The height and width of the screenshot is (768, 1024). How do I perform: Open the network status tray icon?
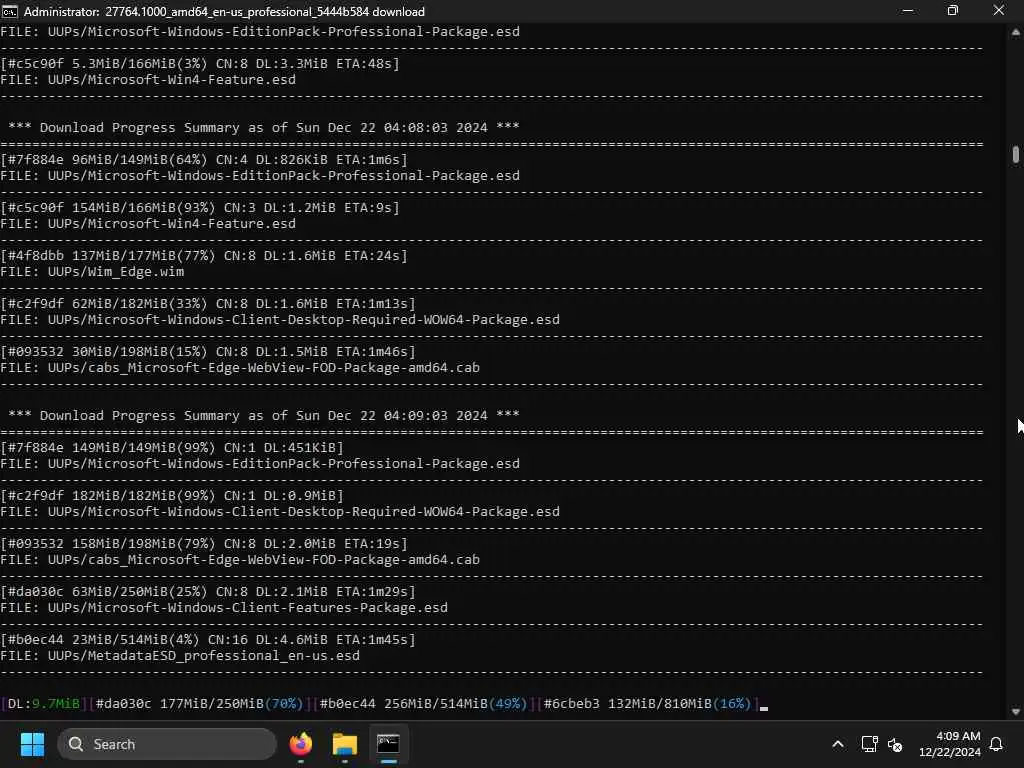tap(869, 744)
